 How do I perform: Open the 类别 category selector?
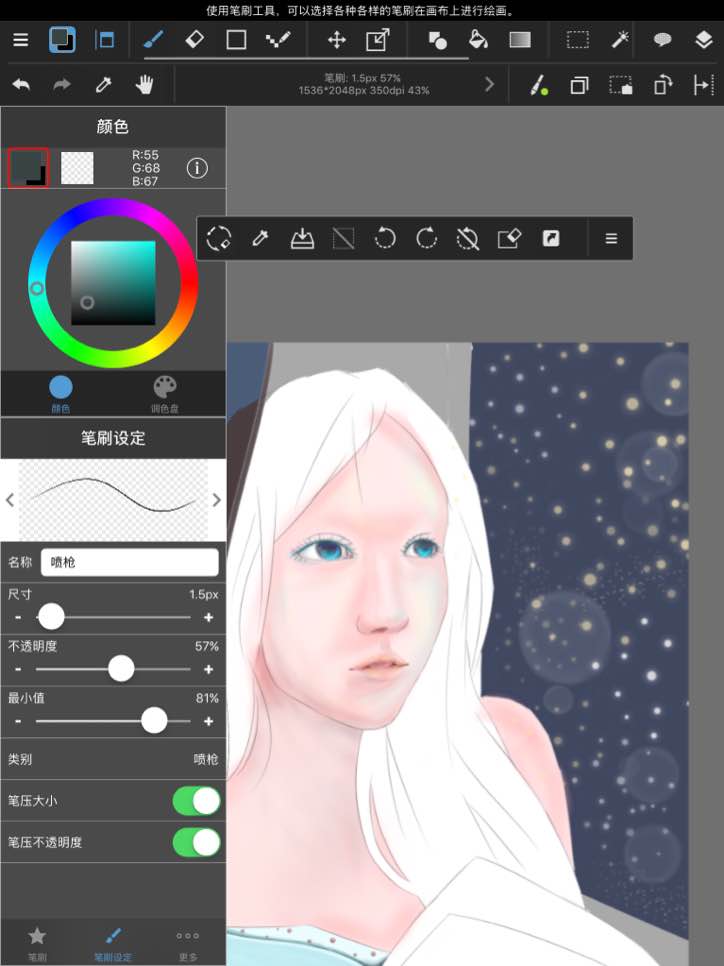click(113, 759)
